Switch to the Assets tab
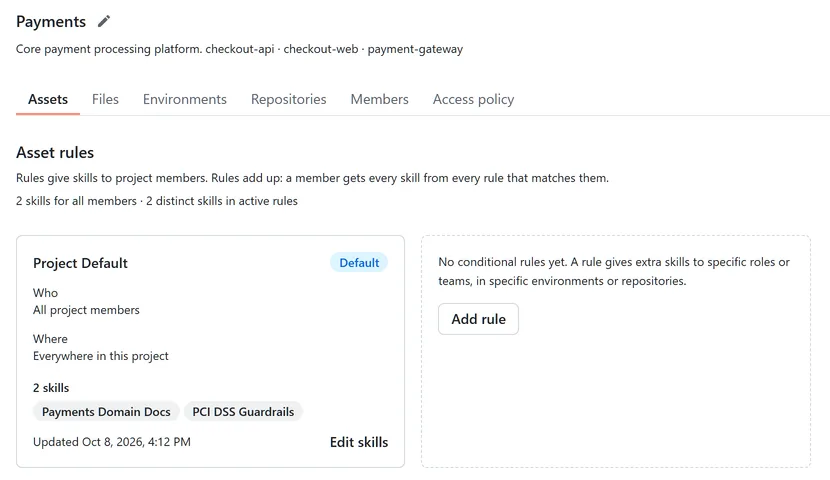Image resolution: width=830 pixels, height=480 pixels. coord(48,99)
